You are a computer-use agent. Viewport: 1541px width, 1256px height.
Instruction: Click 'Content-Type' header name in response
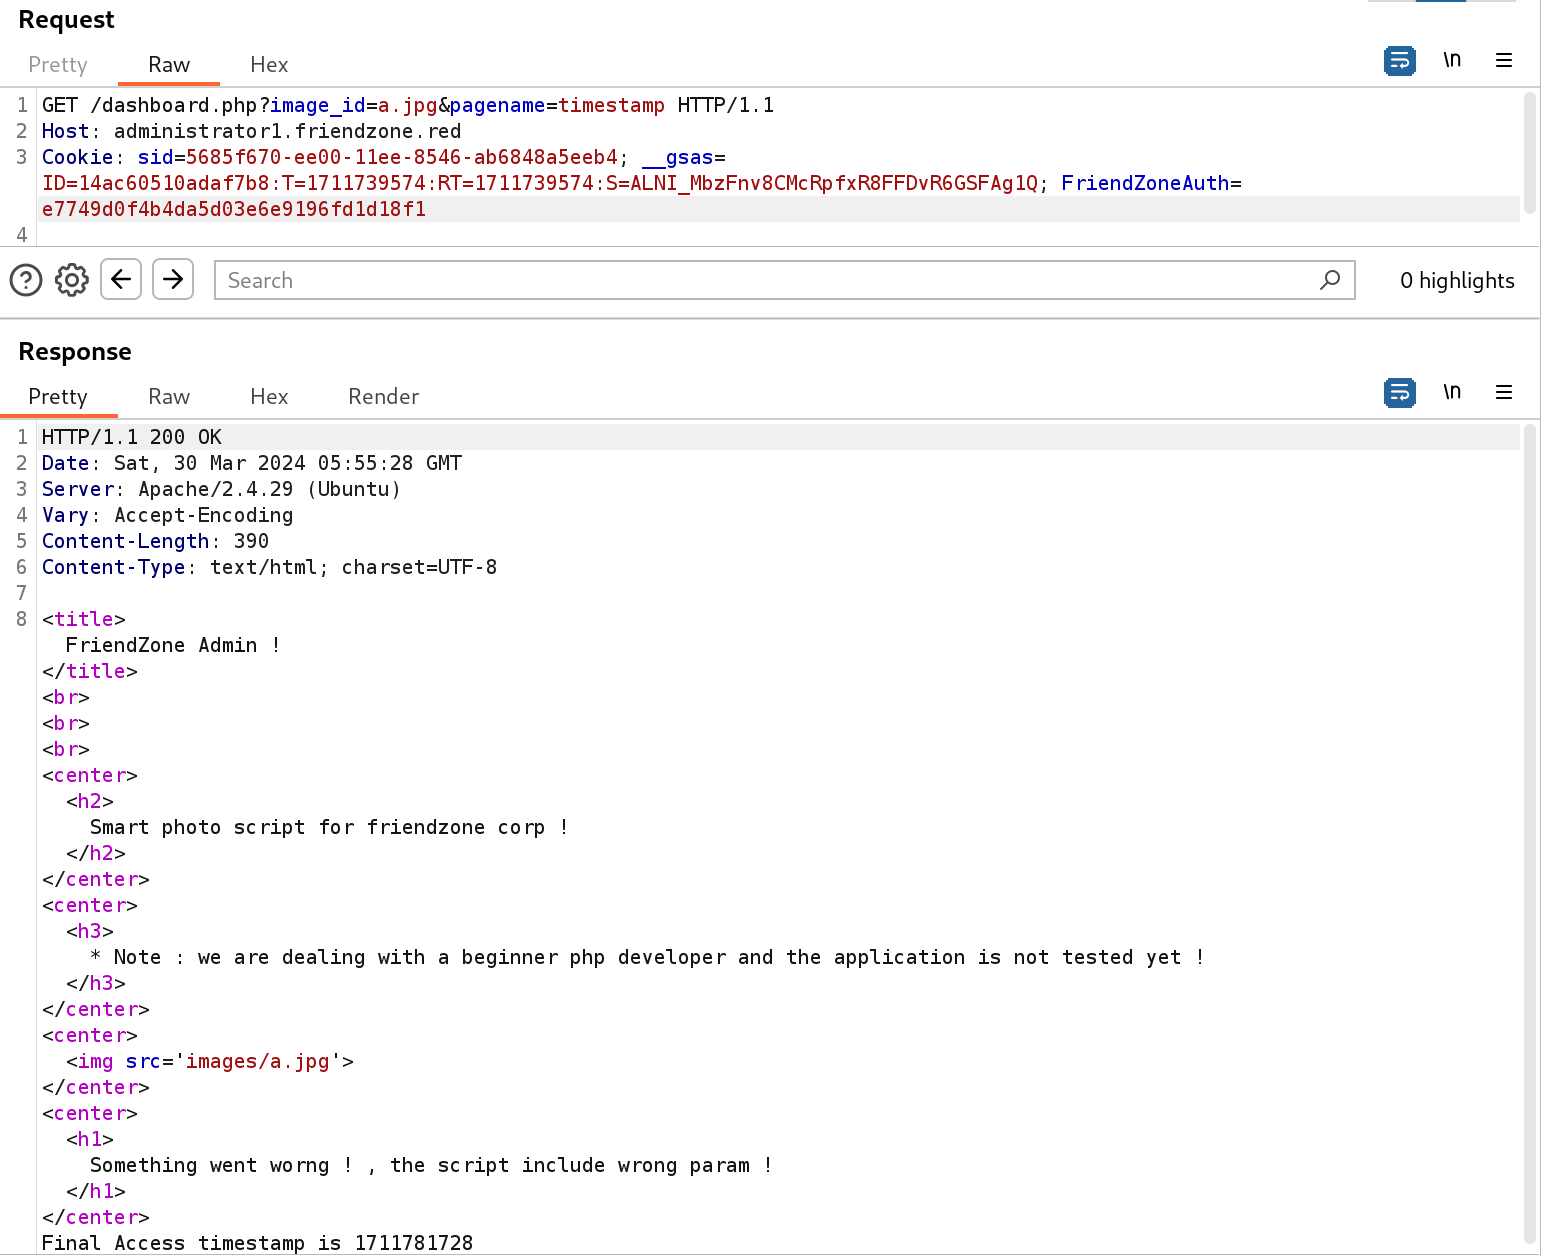[114, 567]
